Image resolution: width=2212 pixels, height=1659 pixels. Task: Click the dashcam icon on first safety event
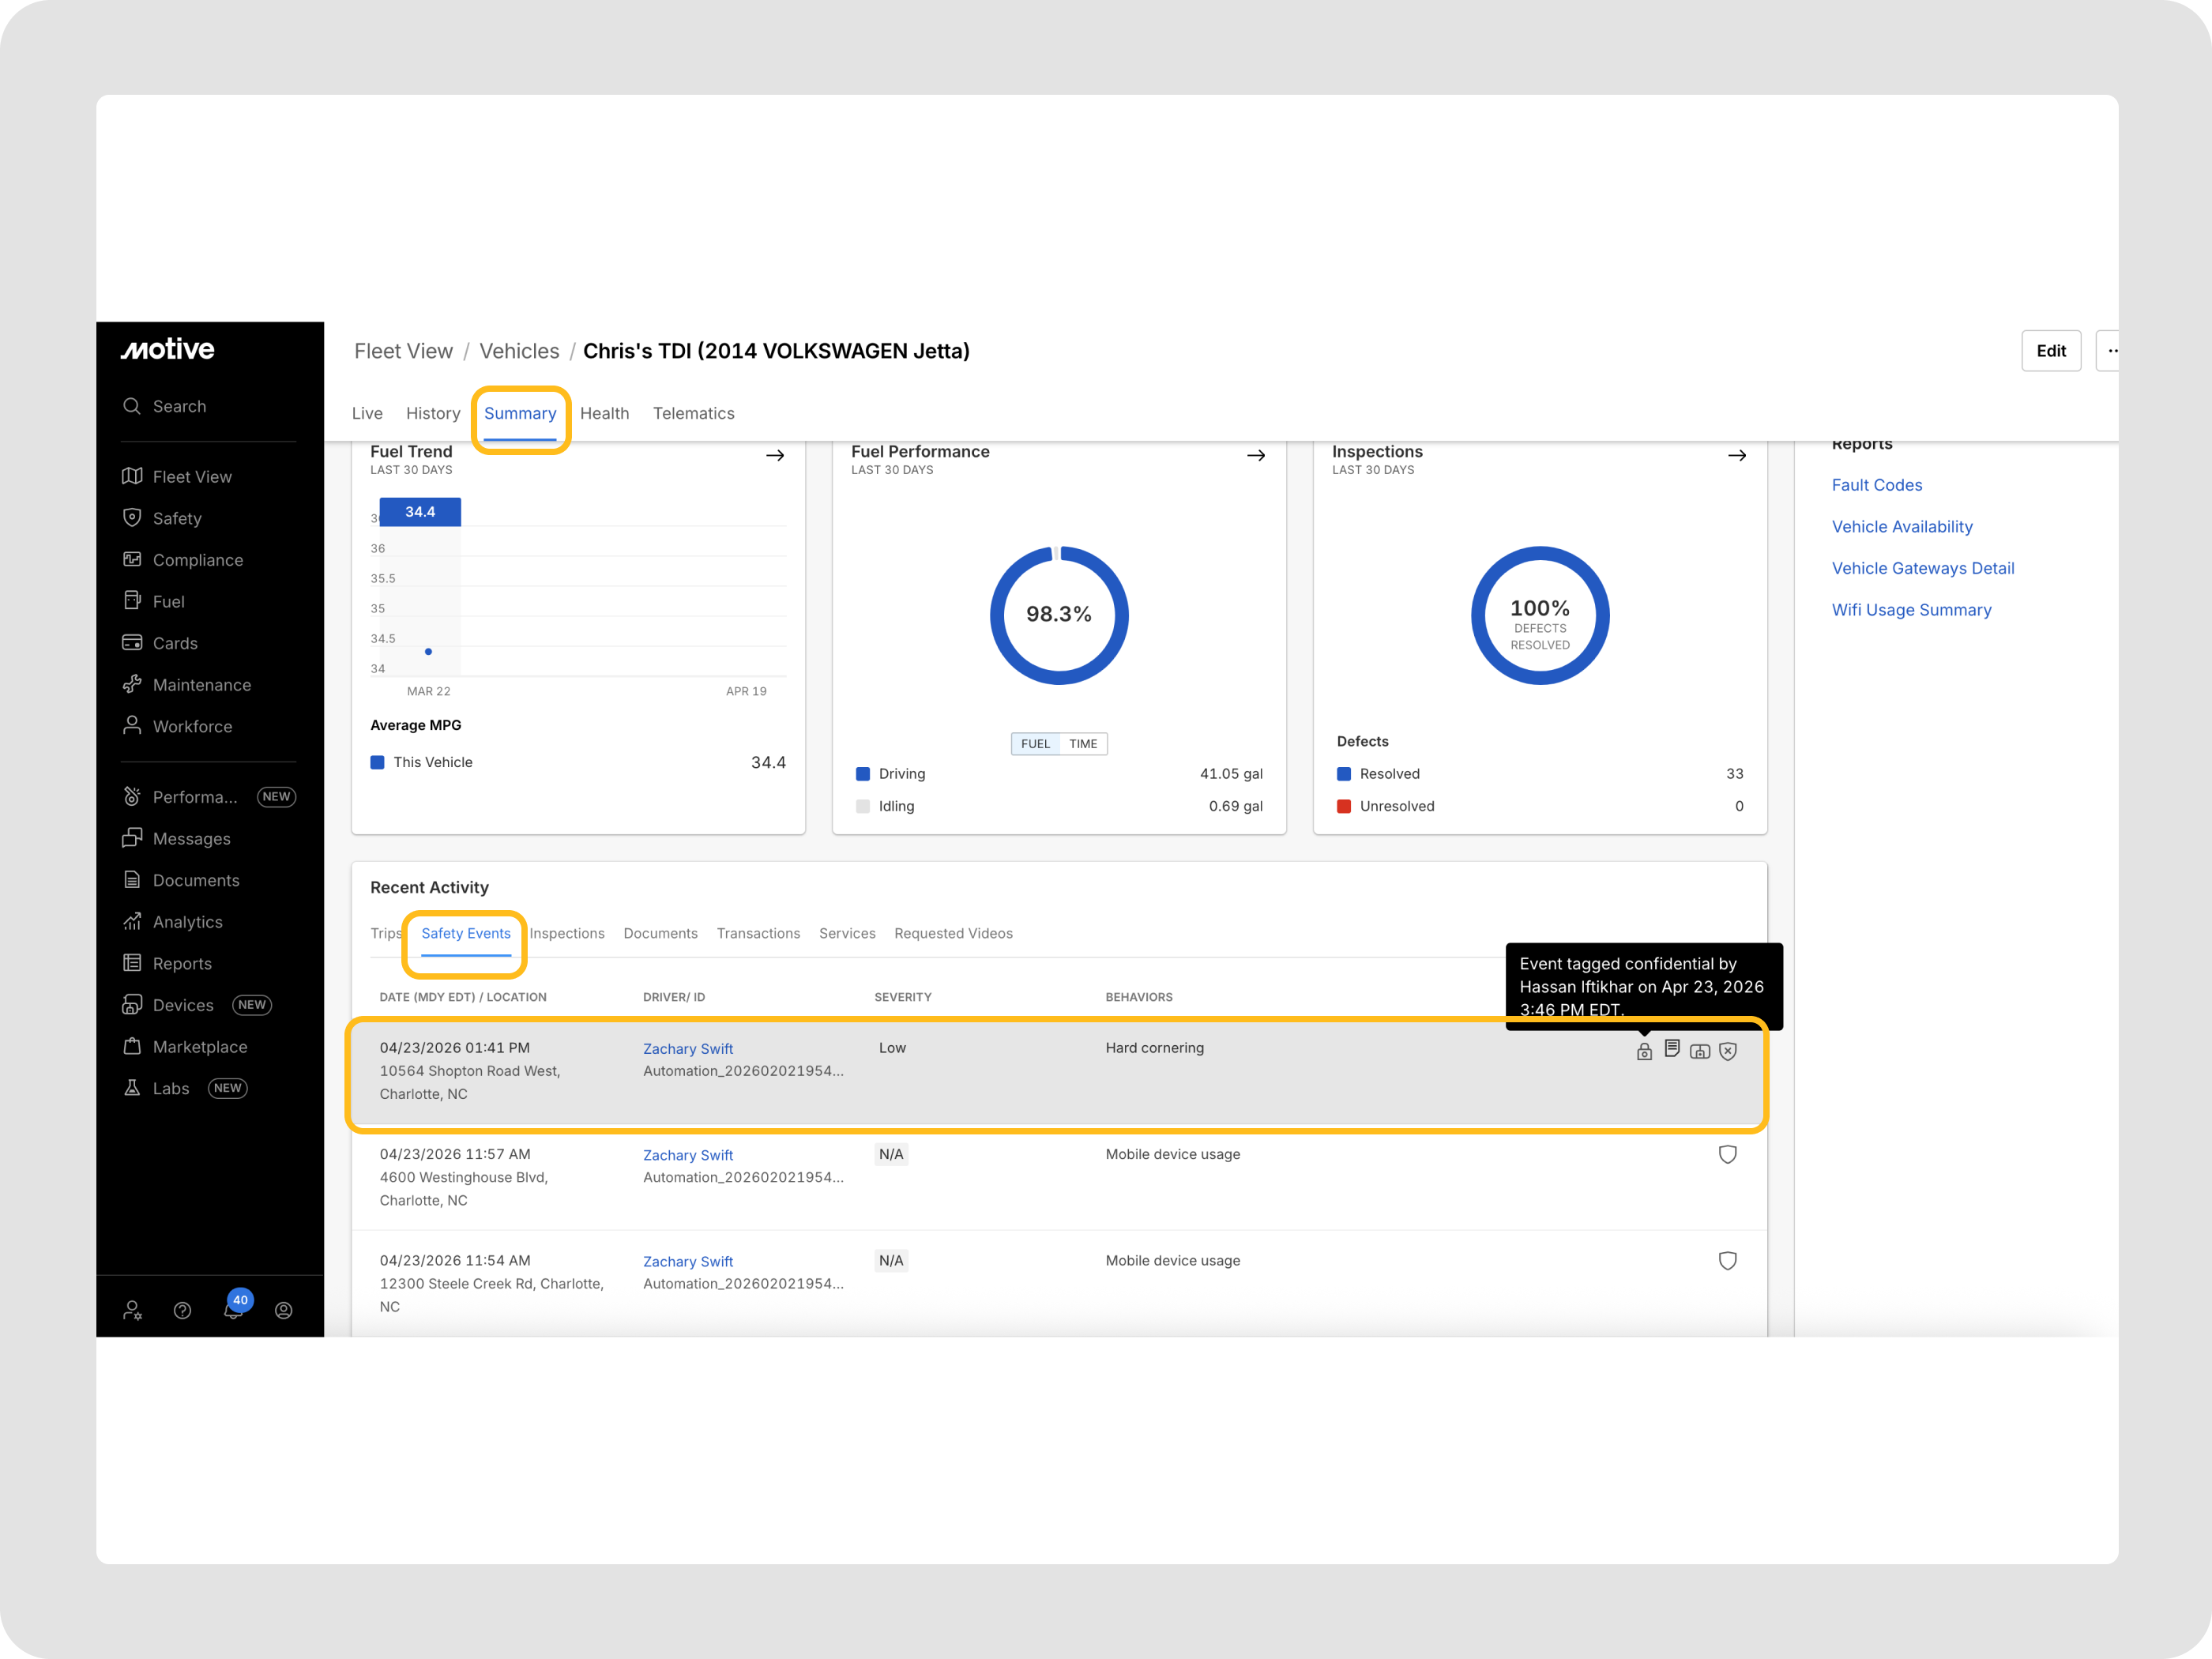pyautogui.click(x=1700, y=1051)
